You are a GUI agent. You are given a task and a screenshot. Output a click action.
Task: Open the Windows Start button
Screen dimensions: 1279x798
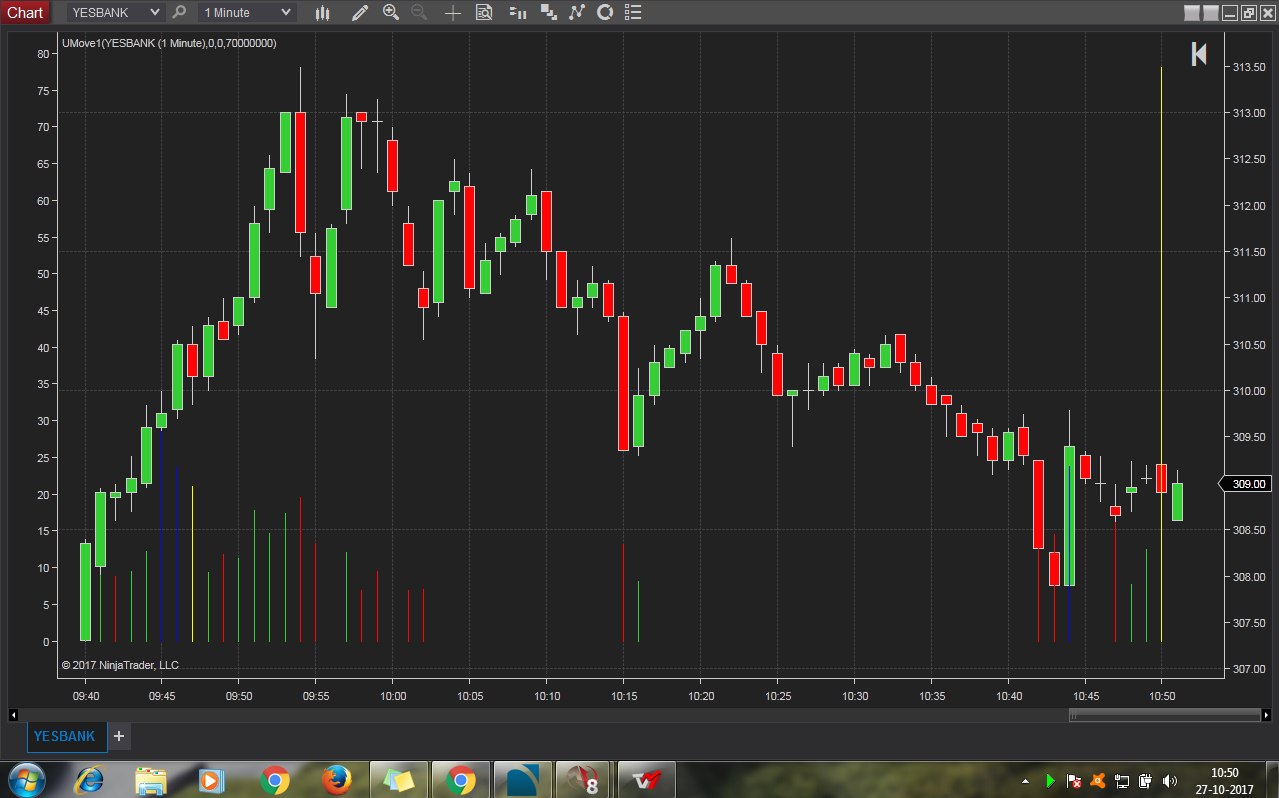click(x=26, y=780)
